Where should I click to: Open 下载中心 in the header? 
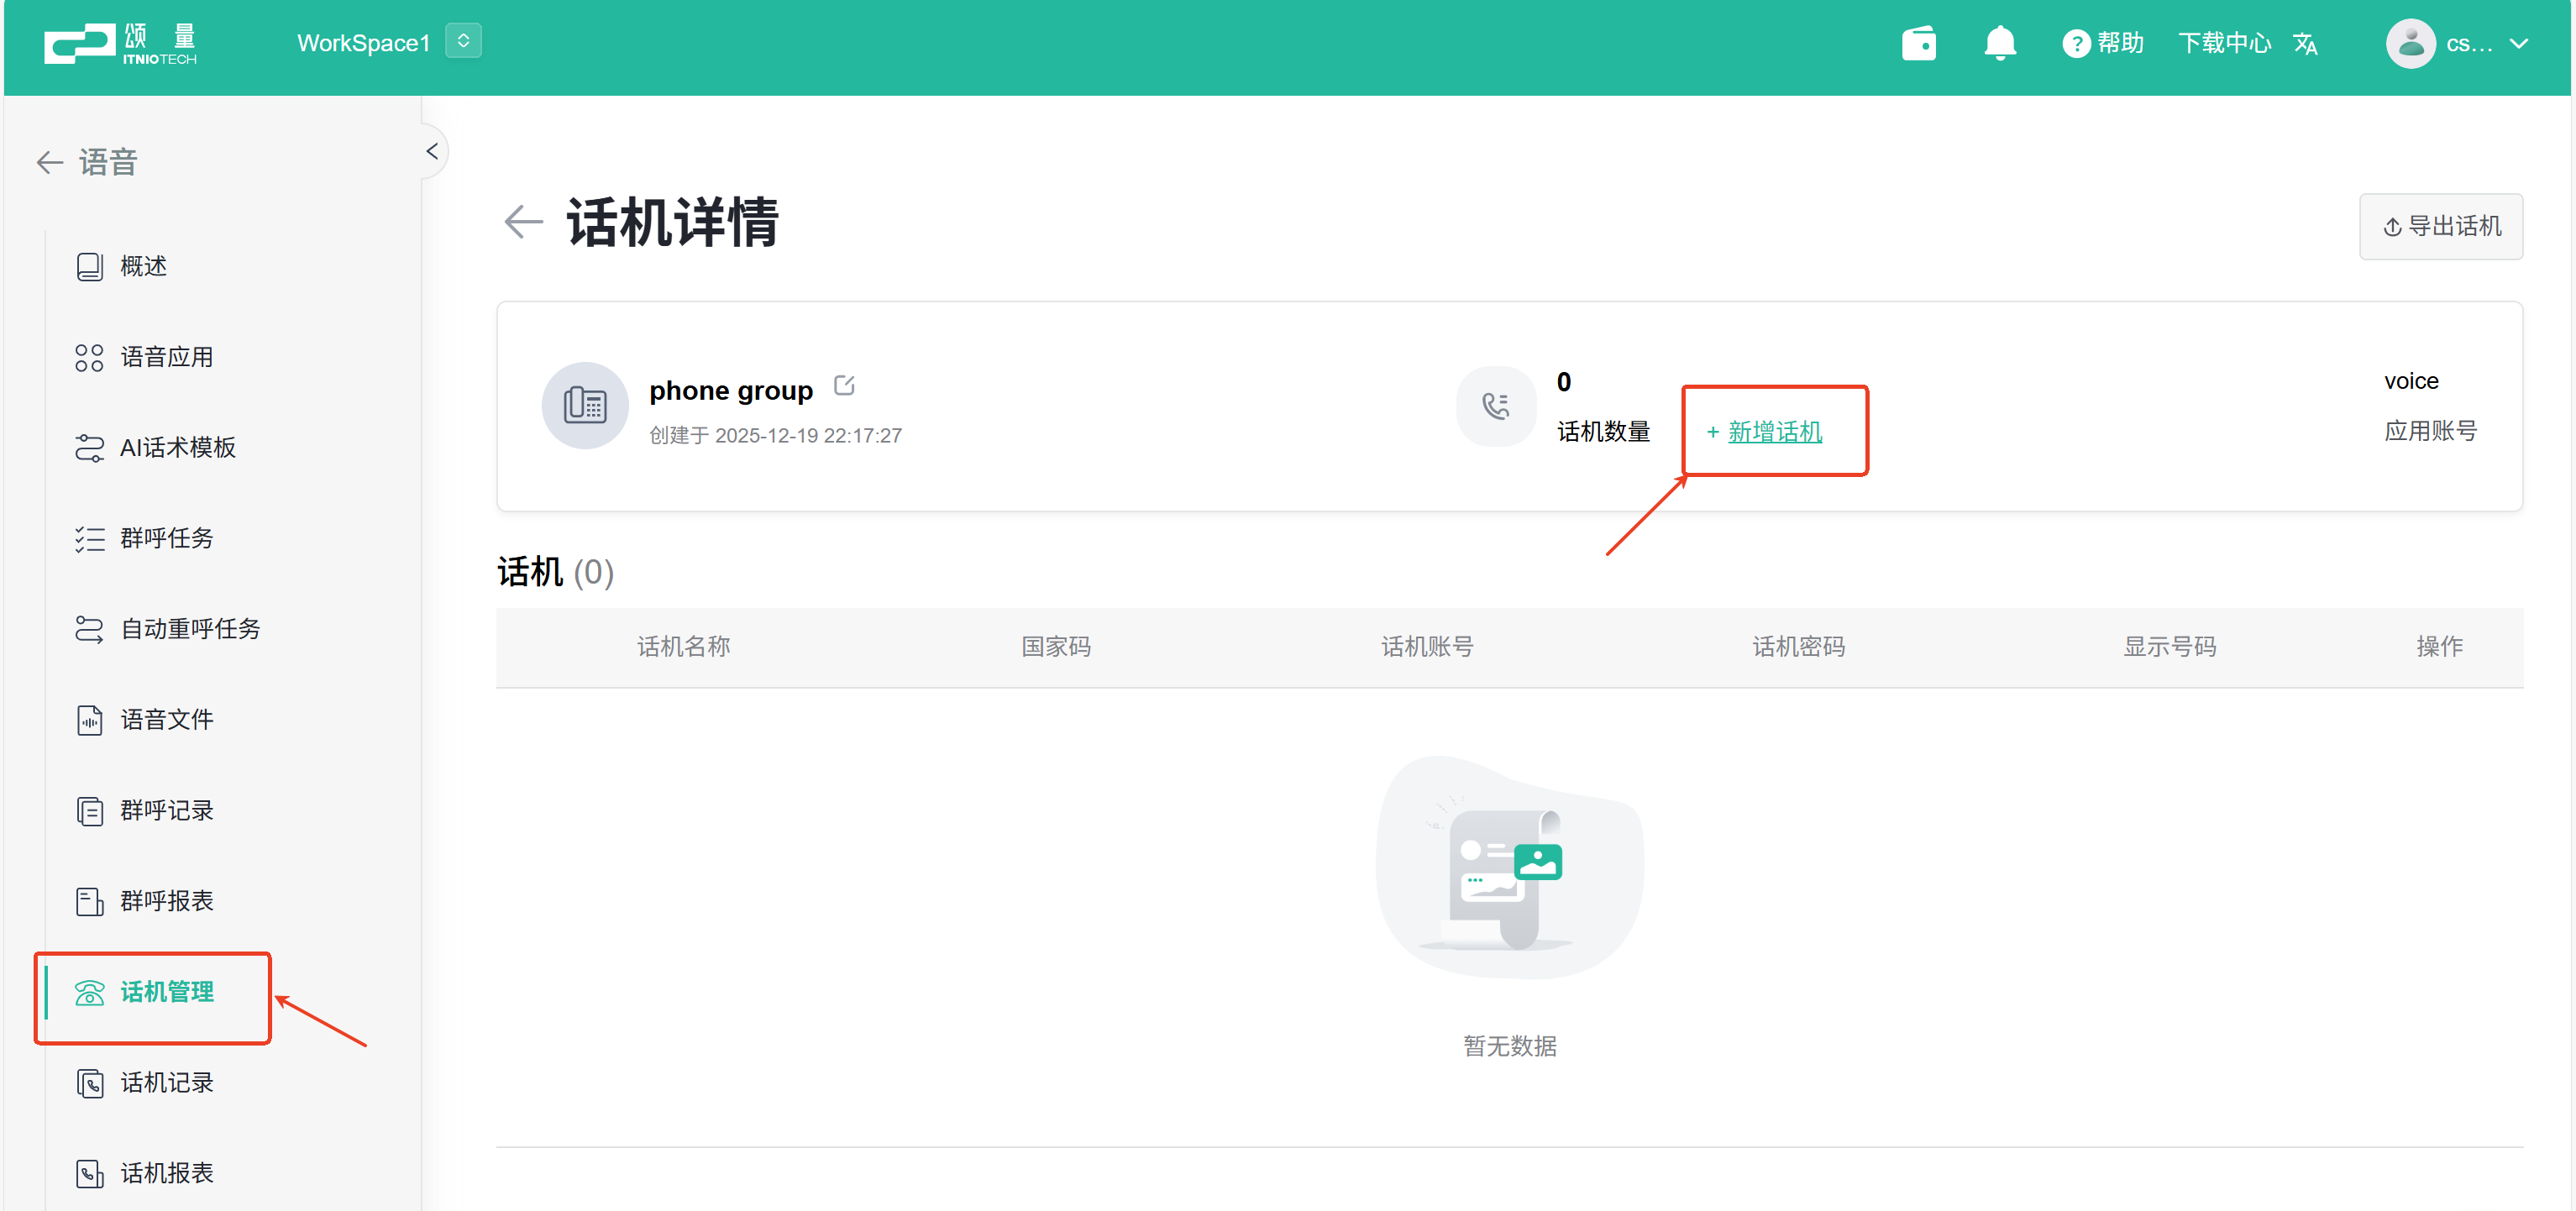point(2225,43)
